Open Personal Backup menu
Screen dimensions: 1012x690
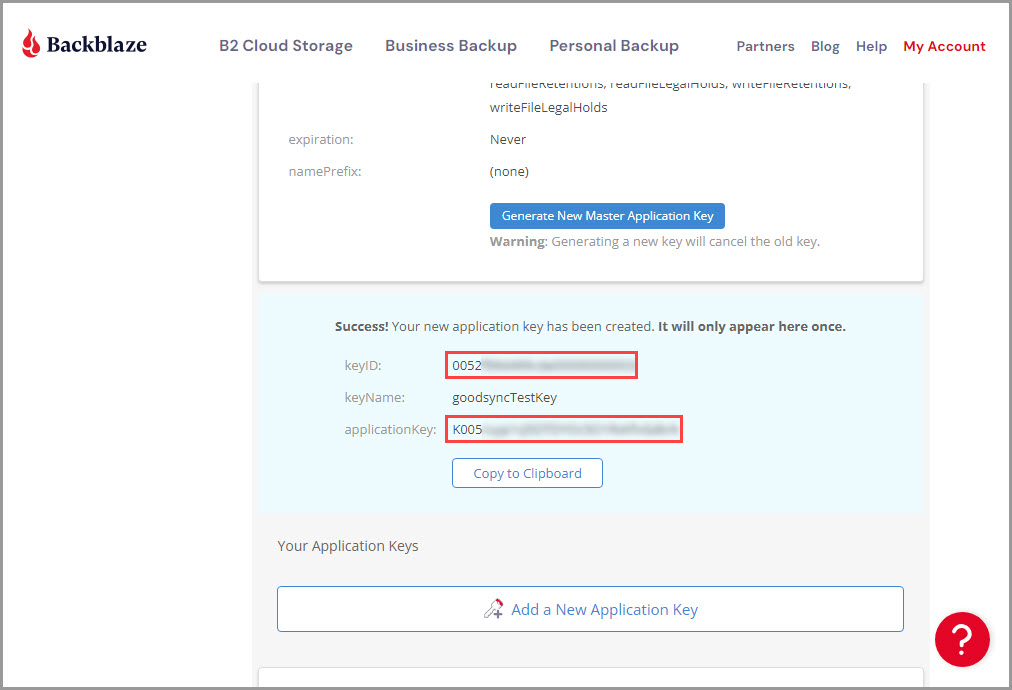tap(614, 46)
